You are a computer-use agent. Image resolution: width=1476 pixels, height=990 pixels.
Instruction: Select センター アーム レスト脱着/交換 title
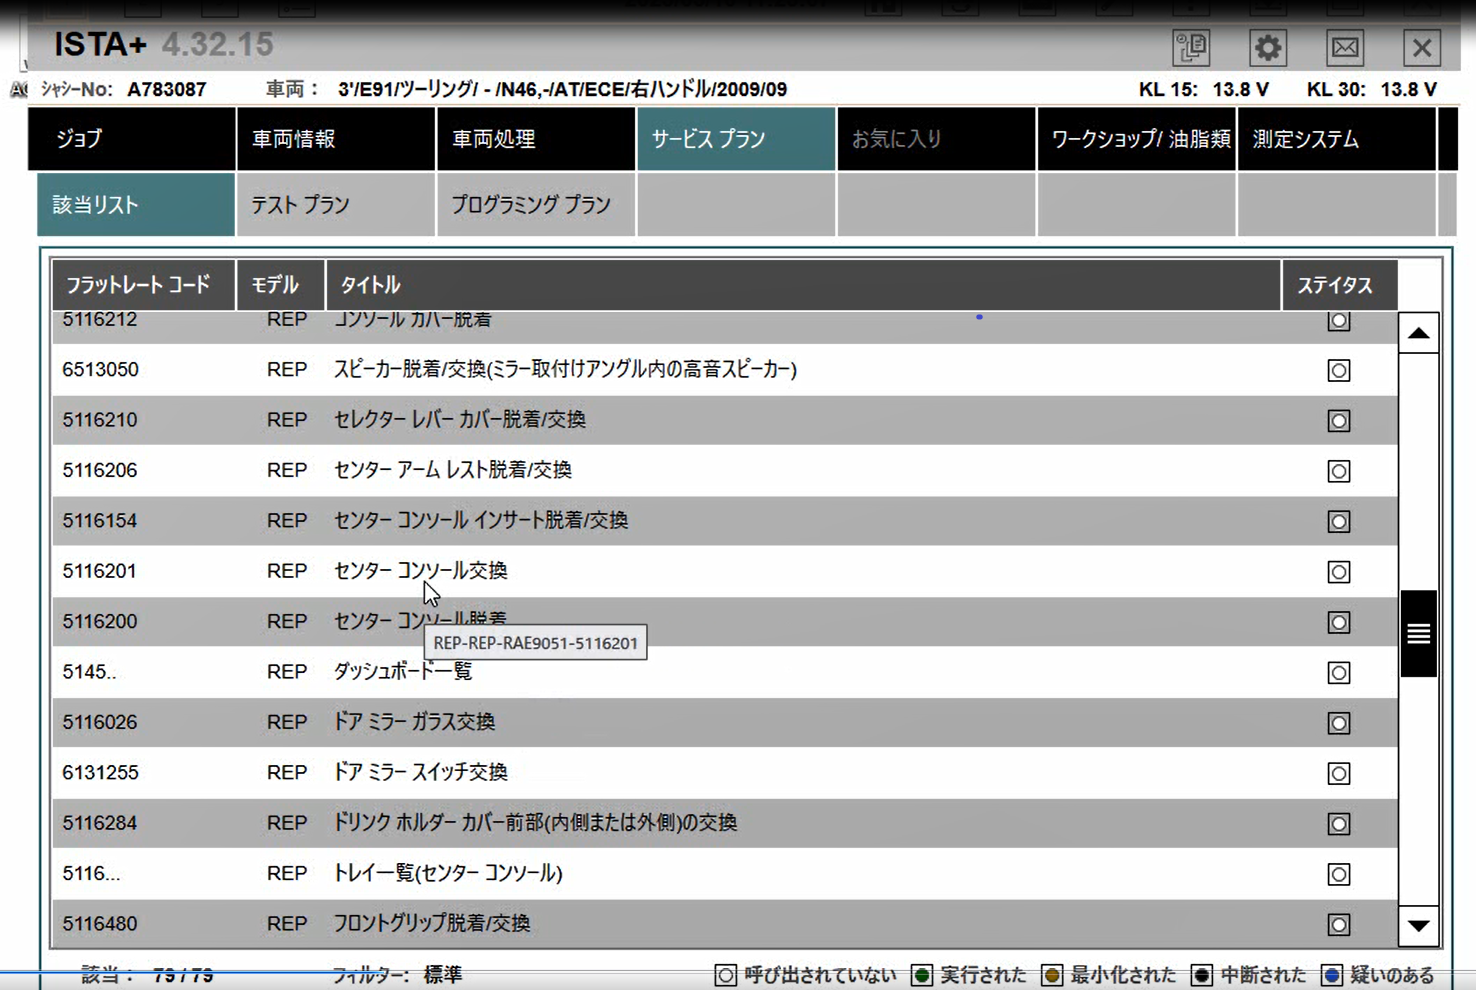(x=453, y=470)
